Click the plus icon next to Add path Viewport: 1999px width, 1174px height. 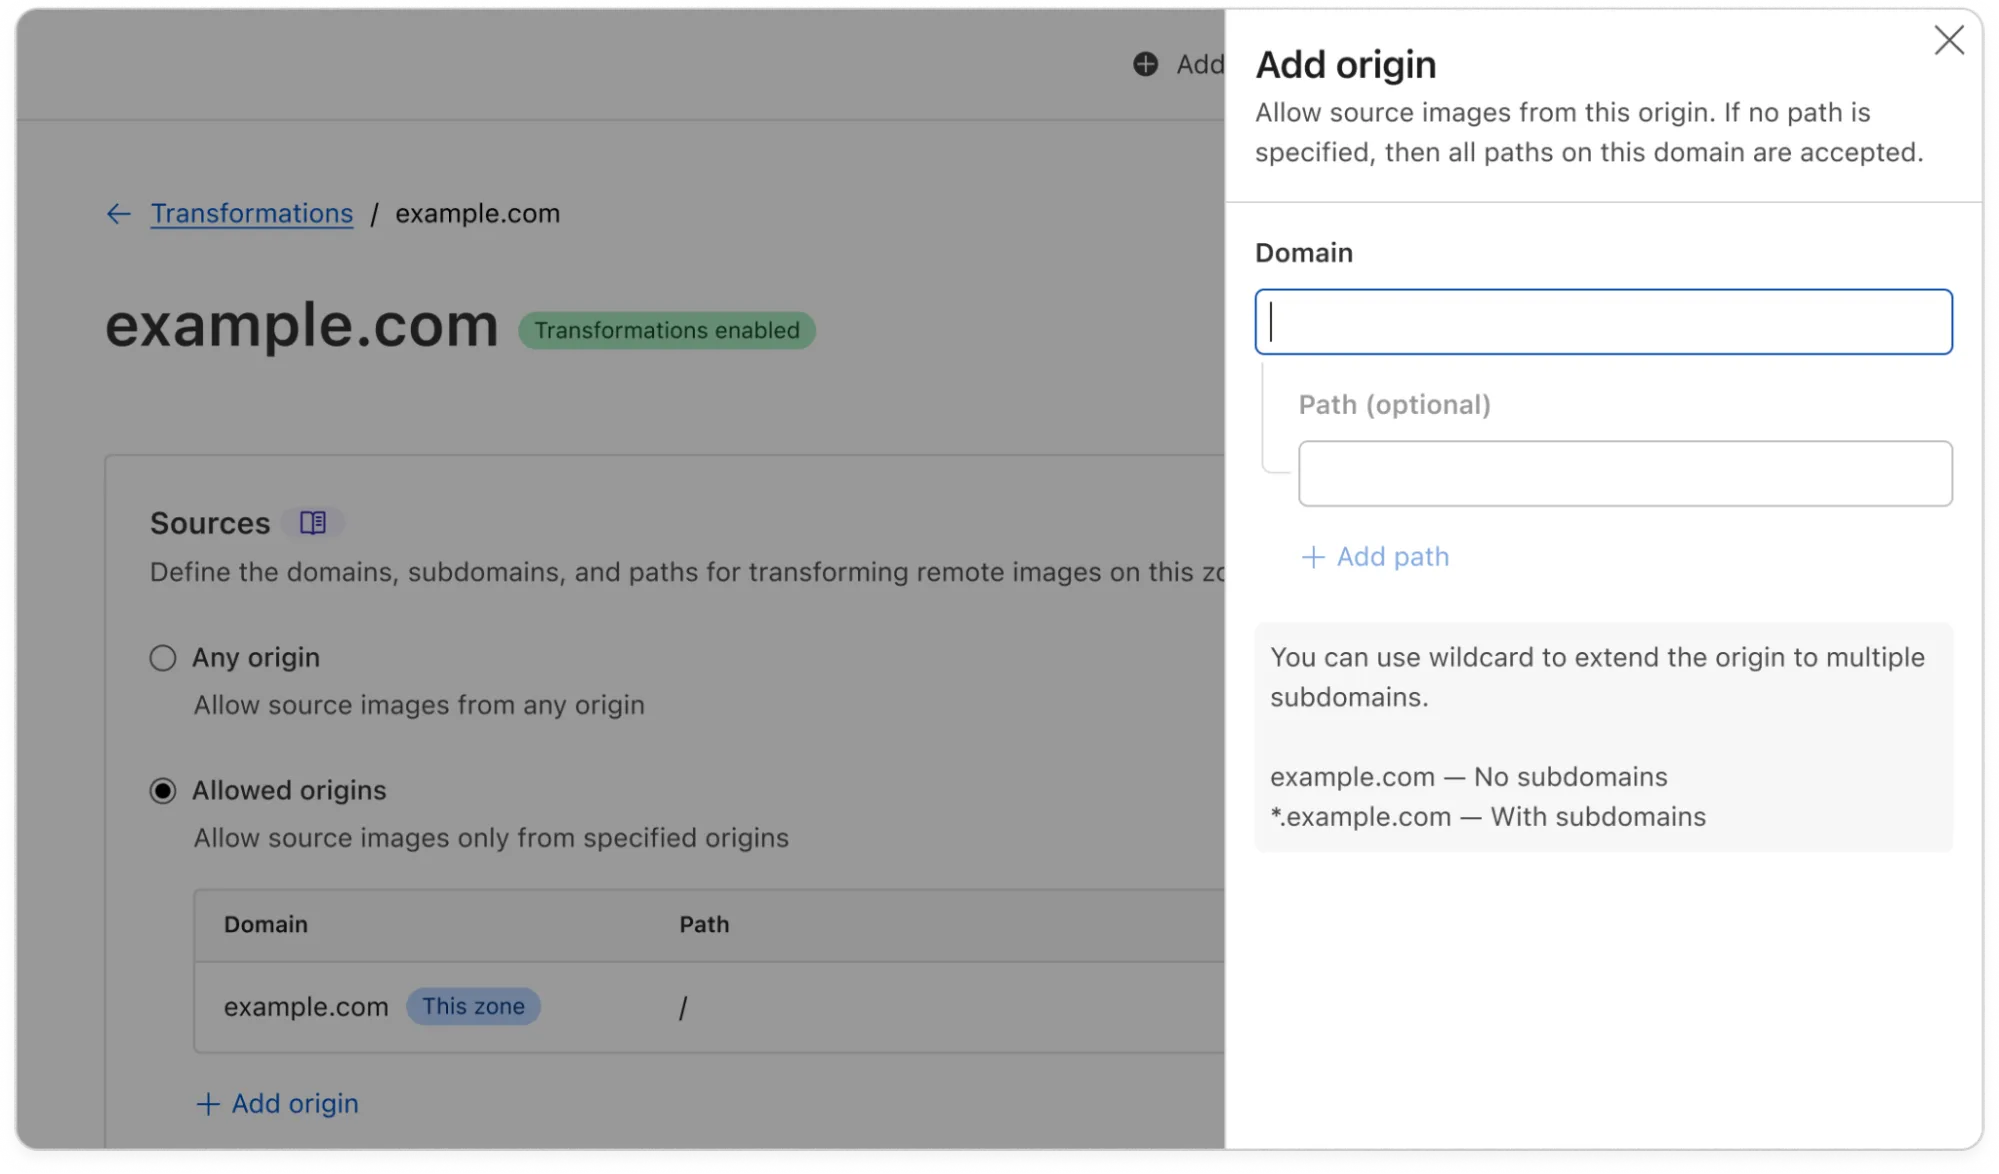(1312, 557)
